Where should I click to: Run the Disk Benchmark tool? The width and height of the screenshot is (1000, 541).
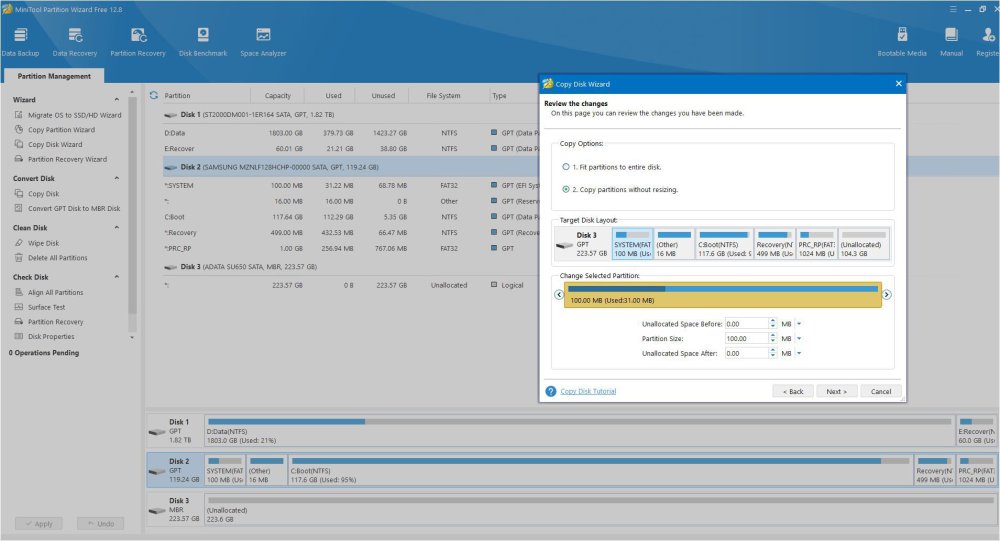[x=204, y=40]
